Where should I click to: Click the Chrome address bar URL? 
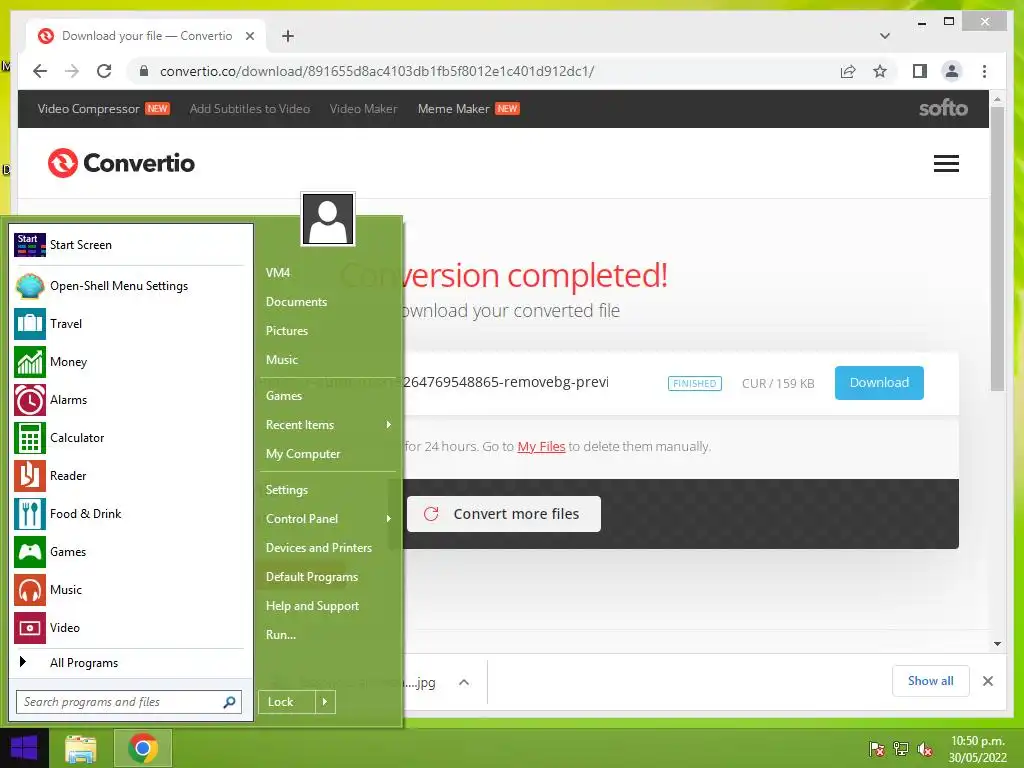pyautogui.click(x=377, y=71)
